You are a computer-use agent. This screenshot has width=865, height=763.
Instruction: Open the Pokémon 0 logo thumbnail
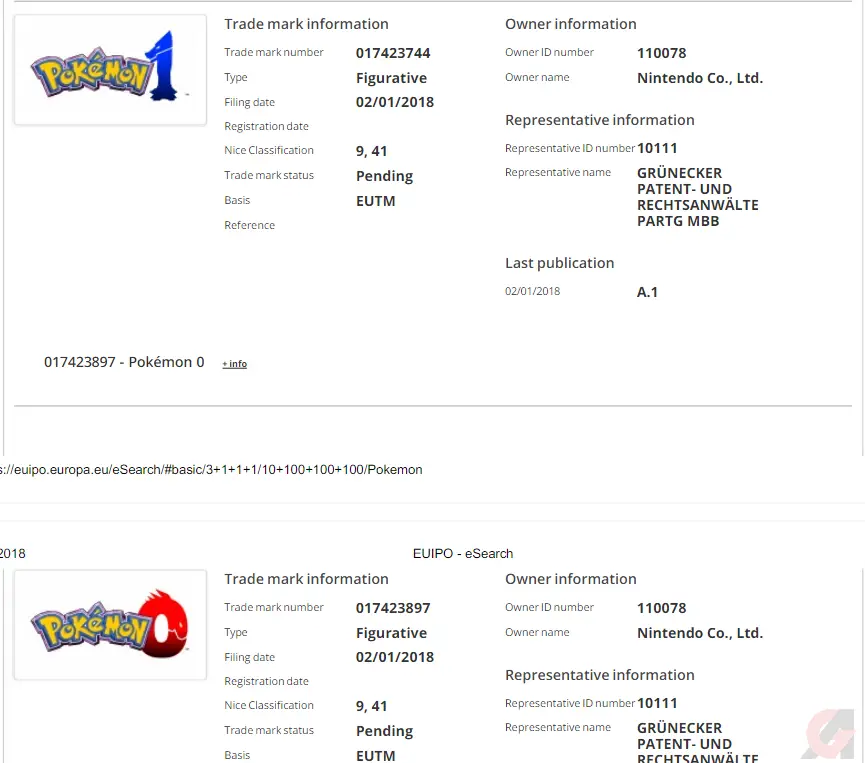[110, 625]
